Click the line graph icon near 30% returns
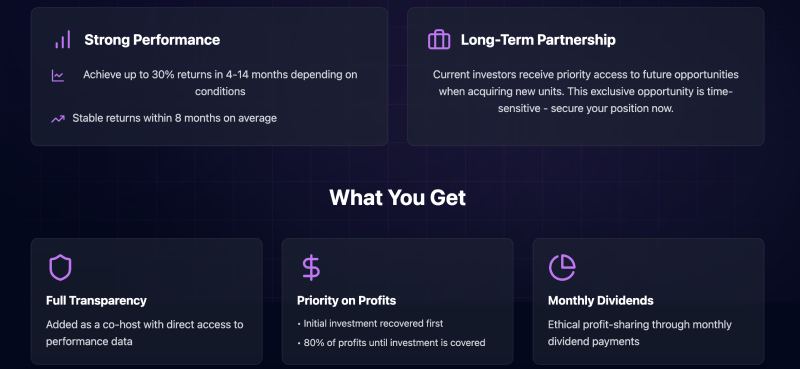The image size is (800, 369). 58,76
